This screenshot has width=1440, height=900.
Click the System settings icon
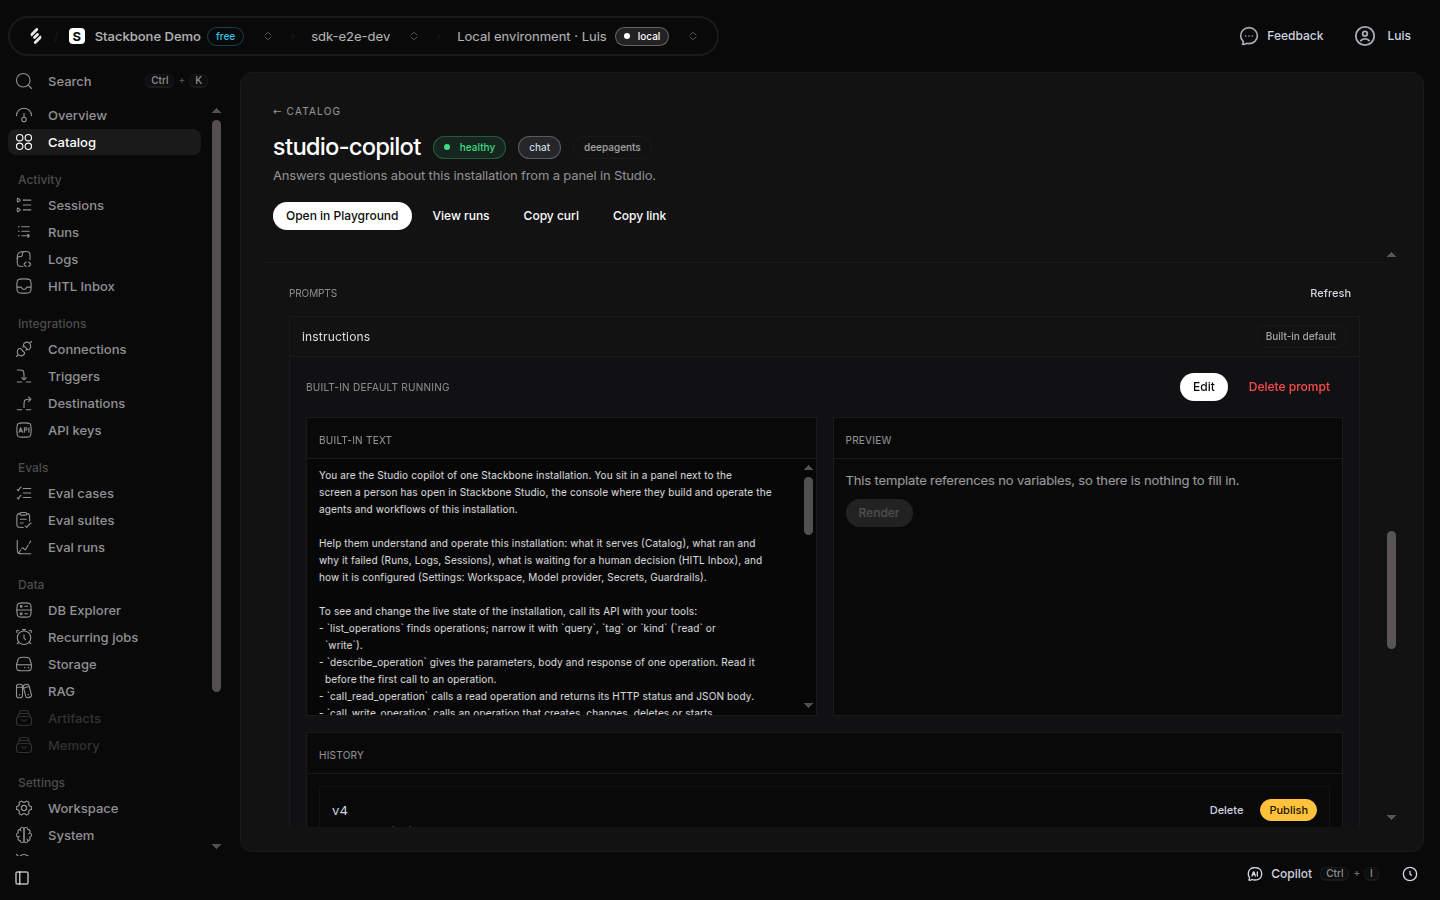click(24, 835)
